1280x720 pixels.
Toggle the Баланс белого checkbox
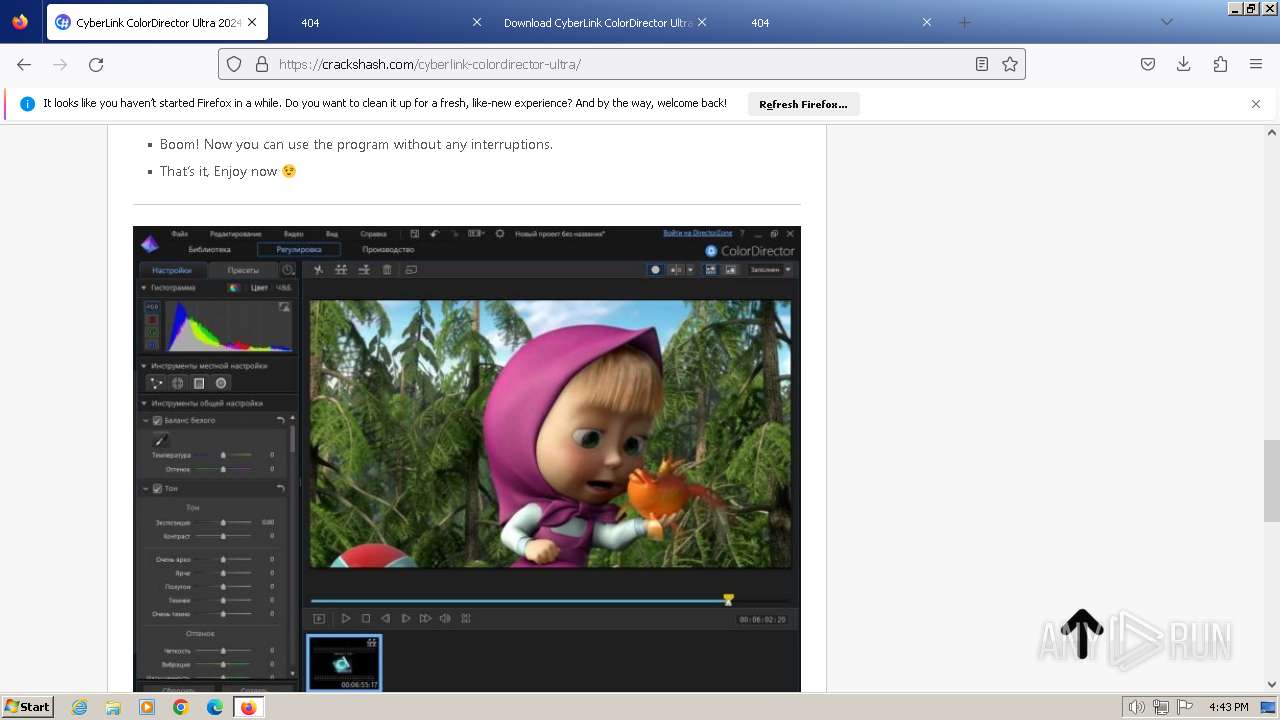pos(157,421)
